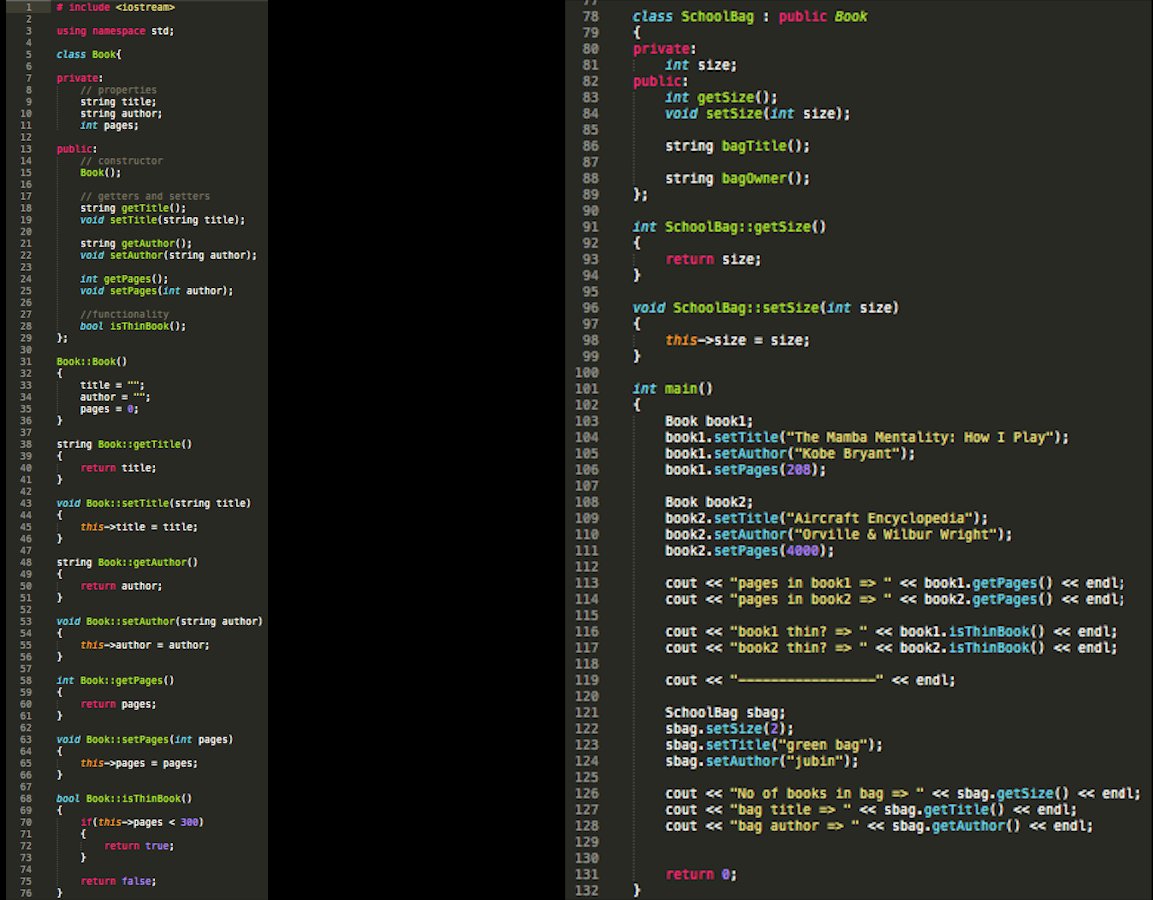The width and height of the screenshot is (1153, 900).
Task: Click the 'int main()' function header
Action: click(673, 388)
